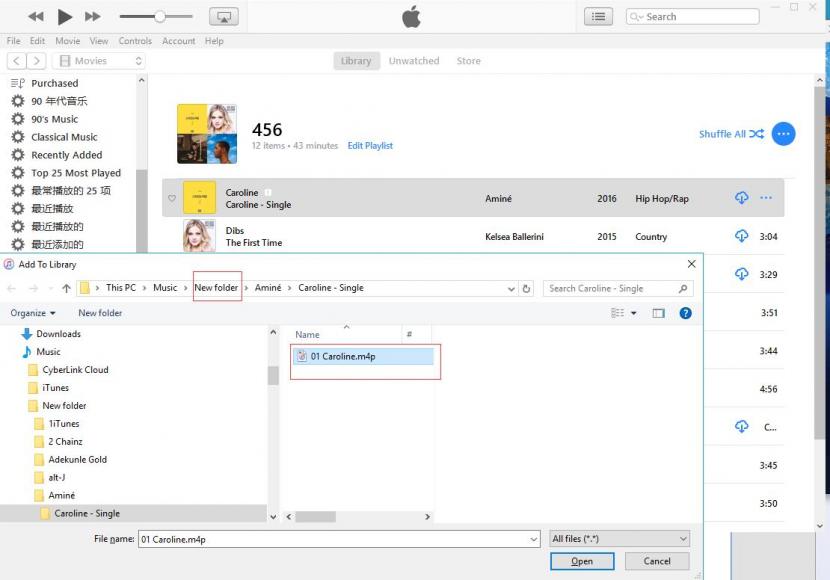Go up one folder level in the dialog

point(66,288)
